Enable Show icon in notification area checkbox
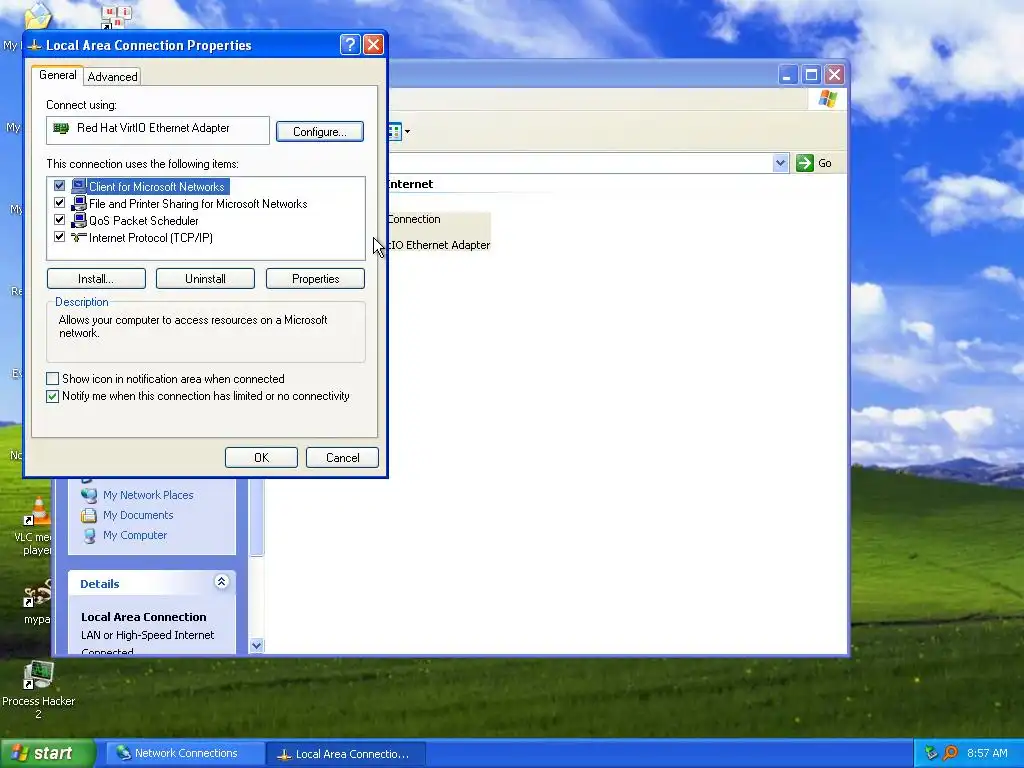Viewport: 1024px width, 768px height. [53, 379]
